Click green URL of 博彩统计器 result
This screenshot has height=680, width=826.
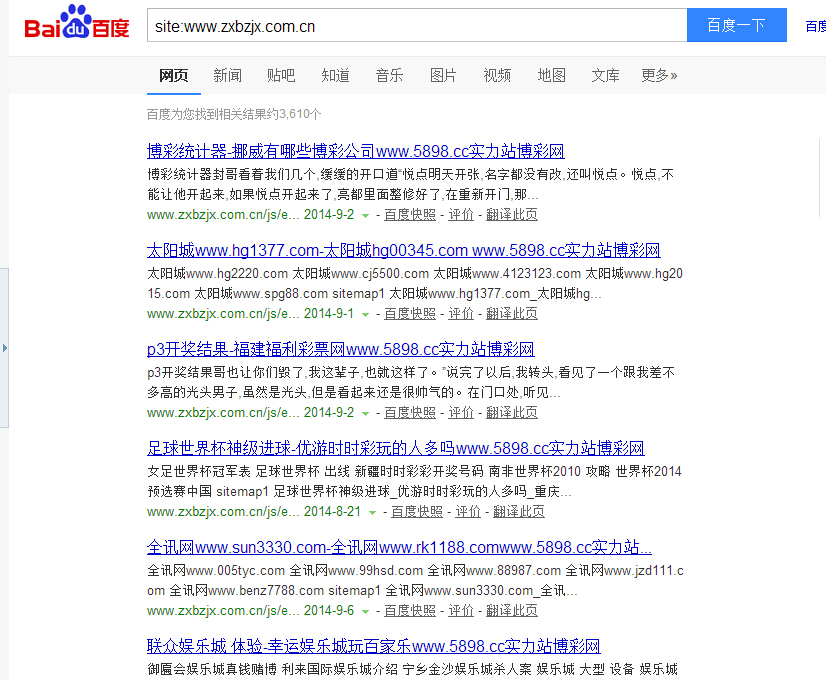[223, 215]
